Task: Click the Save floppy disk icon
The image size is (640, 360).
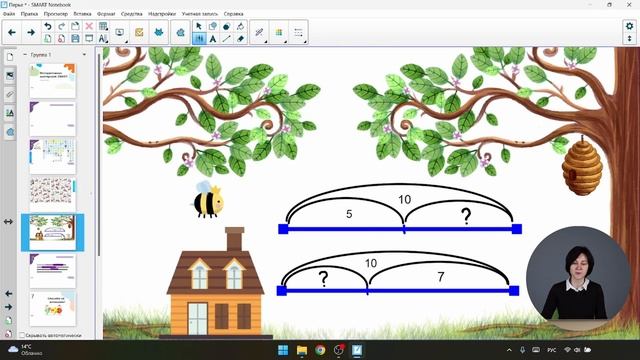Action: [75, 39]
